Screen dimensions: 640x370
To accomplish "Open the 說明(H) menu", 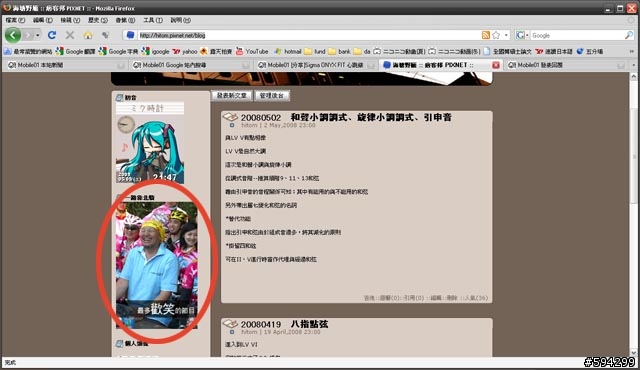I will click(x=180, y=20).
